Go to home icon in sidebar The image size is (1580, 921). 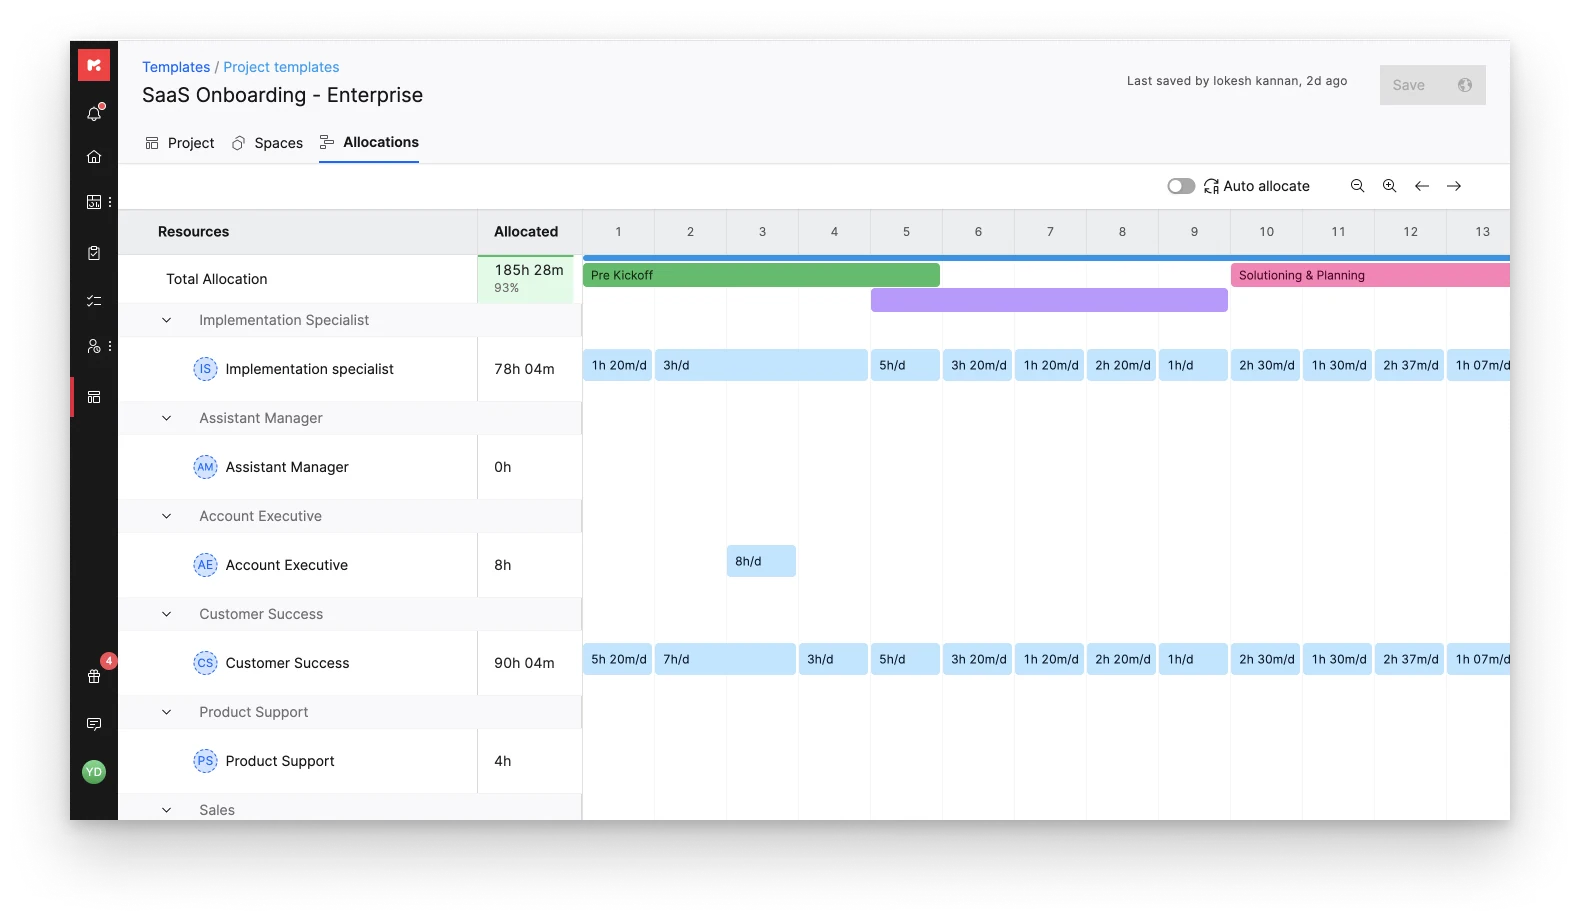click(94, 157)
